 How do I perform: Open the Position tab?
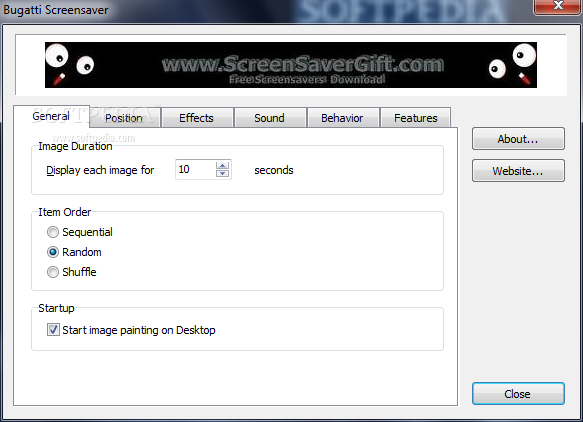coord(124,118)
